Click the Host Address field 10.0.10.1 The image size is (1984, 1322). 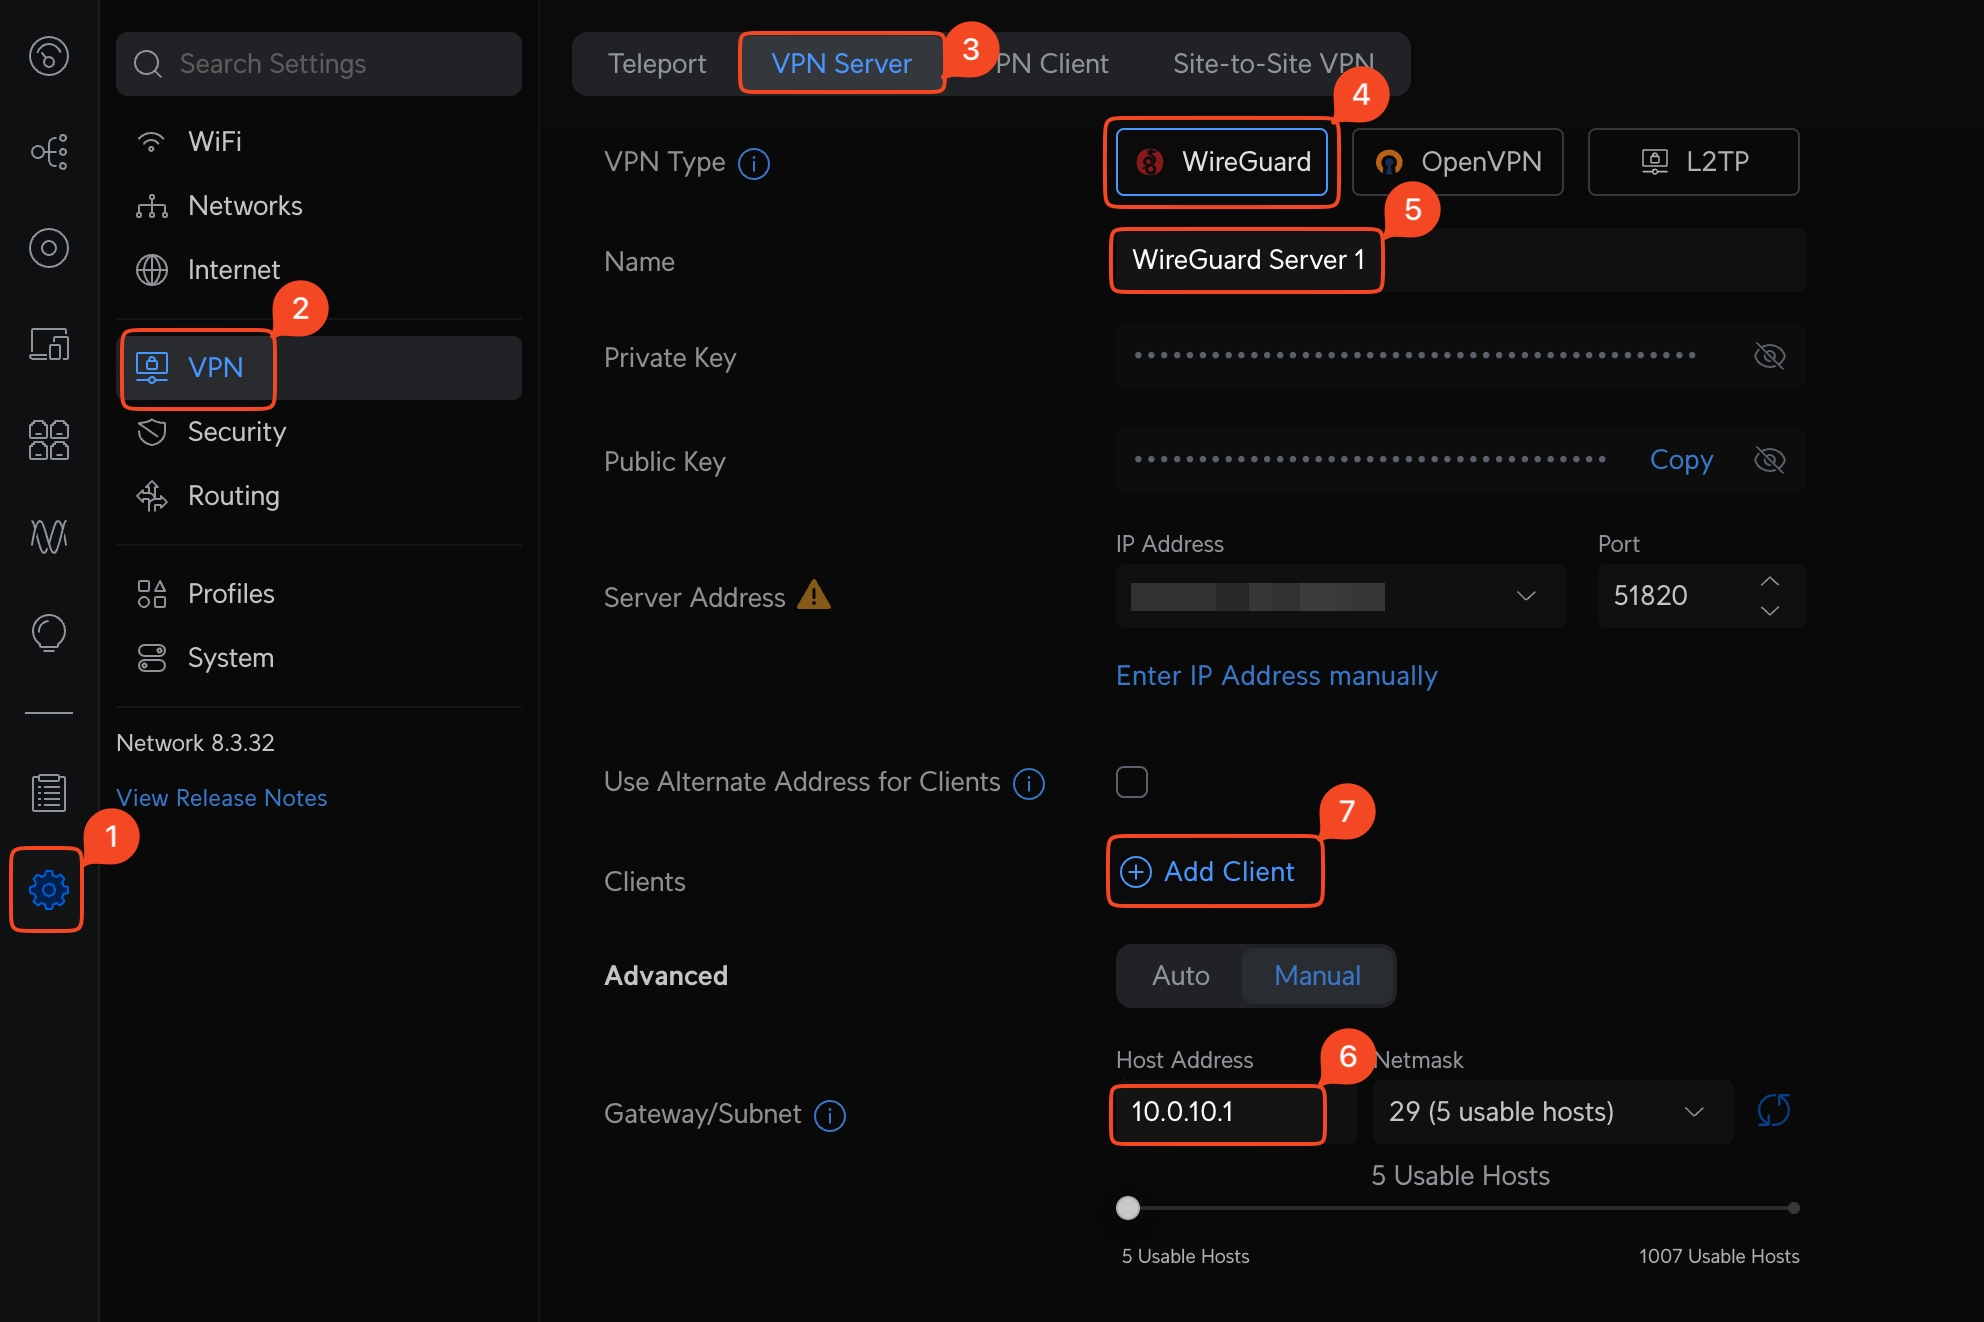[x=1236, y=1112]
